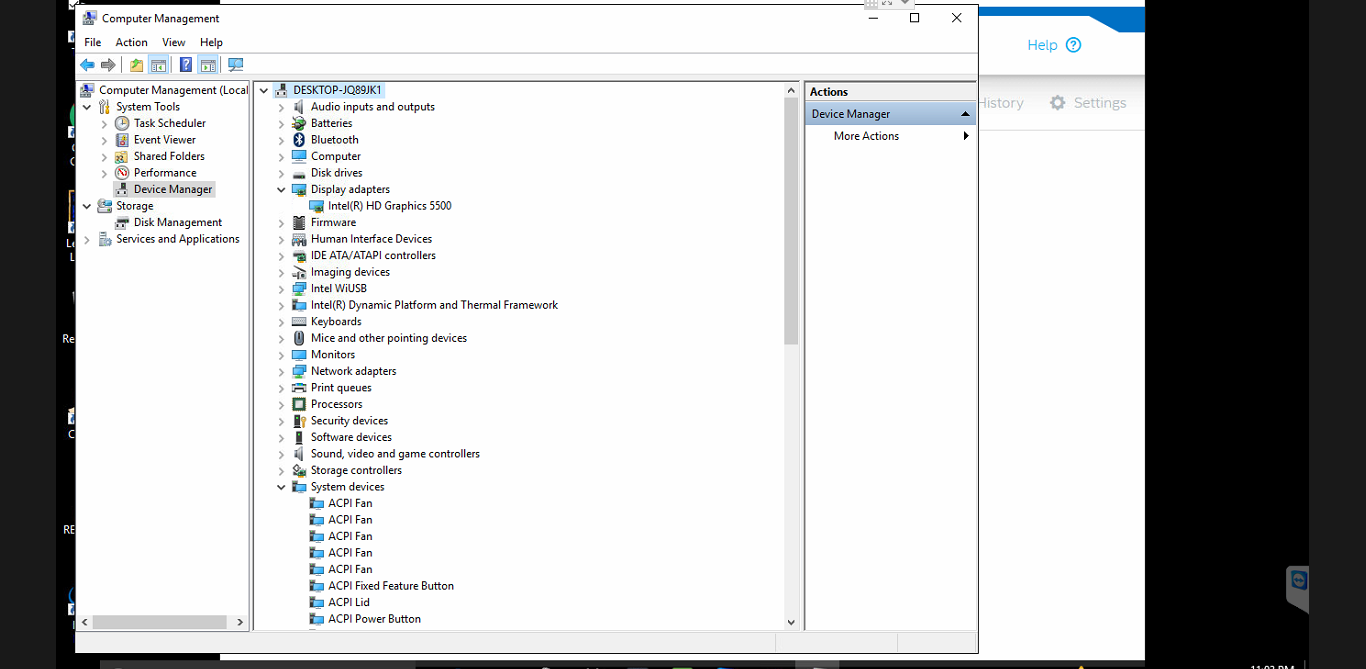Open the File menu
Screen dimensions: 1366x669
pos(92,42)
